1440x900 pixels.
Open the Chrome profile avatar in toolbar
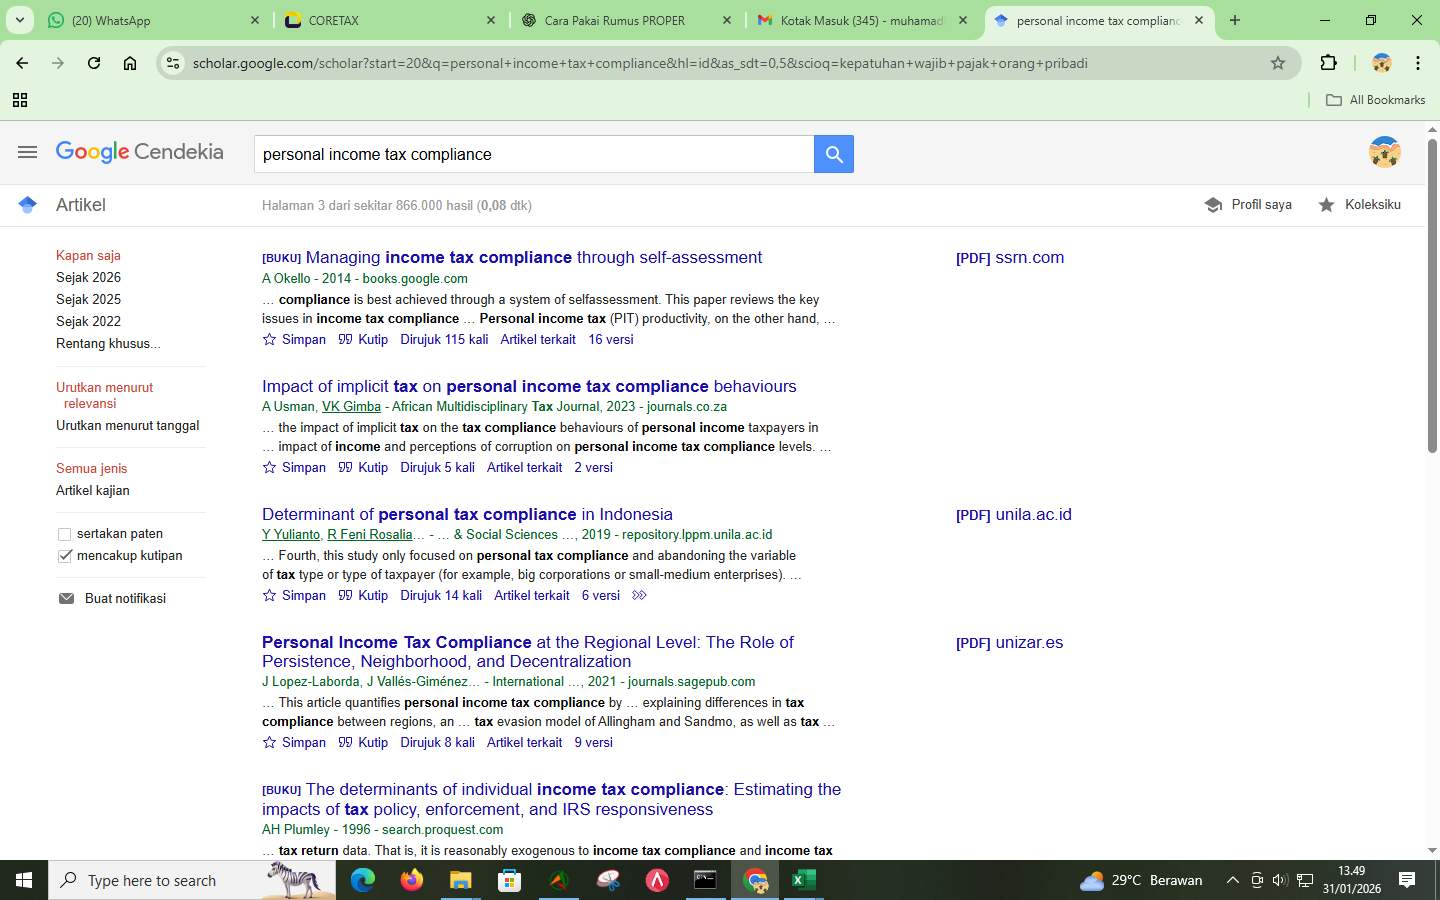[1382, 63]
